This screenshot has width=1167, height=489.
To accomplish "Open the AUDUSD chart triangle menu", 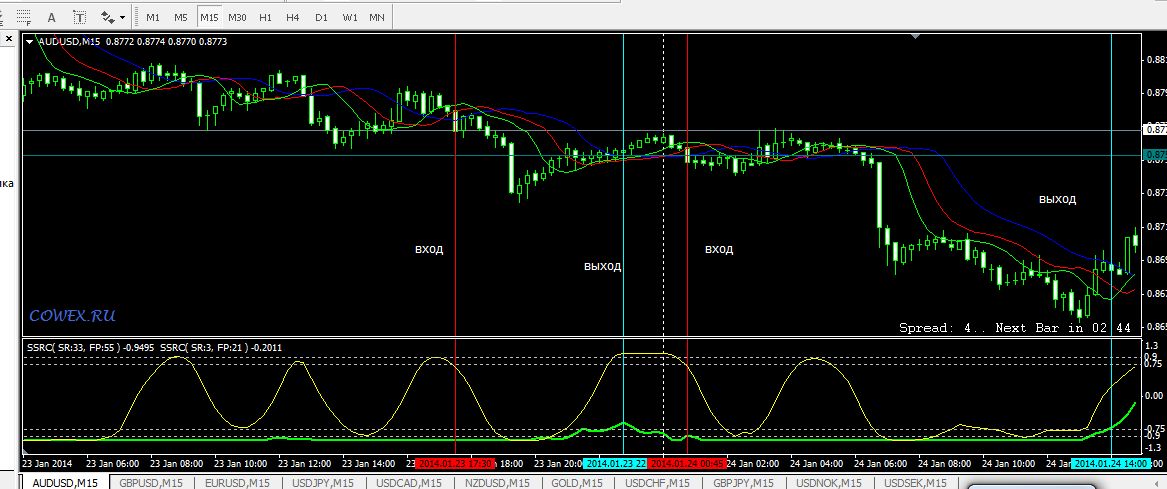I will 29,42.
